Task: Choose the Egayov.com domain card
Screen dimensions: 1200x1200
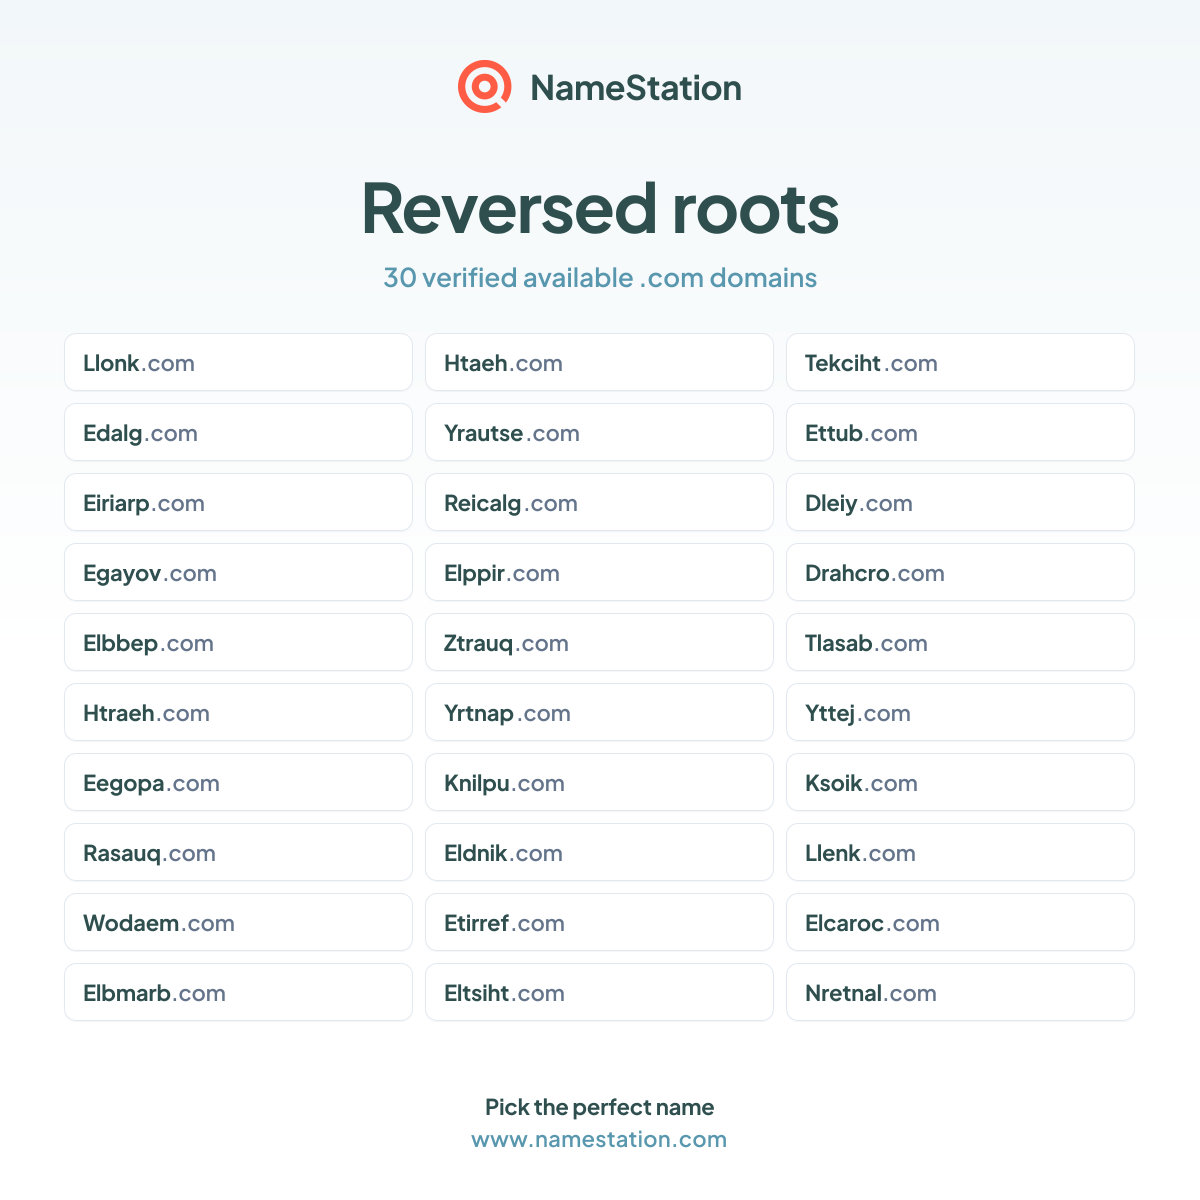Action: pyautogui.click(x=238, y=572)
